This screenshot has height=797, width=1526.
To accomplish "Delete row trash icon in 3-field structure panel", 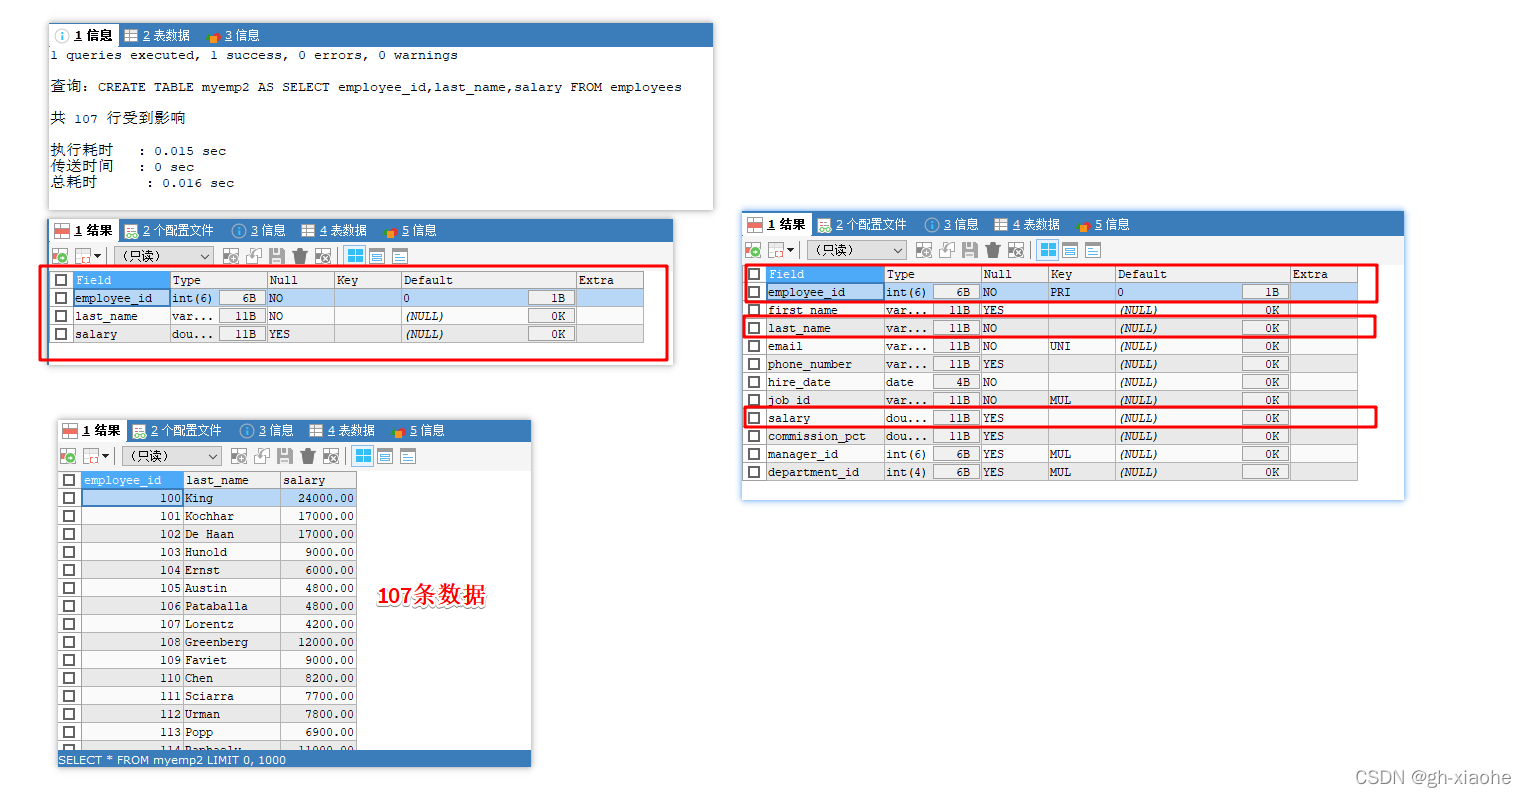I will 300,256.
